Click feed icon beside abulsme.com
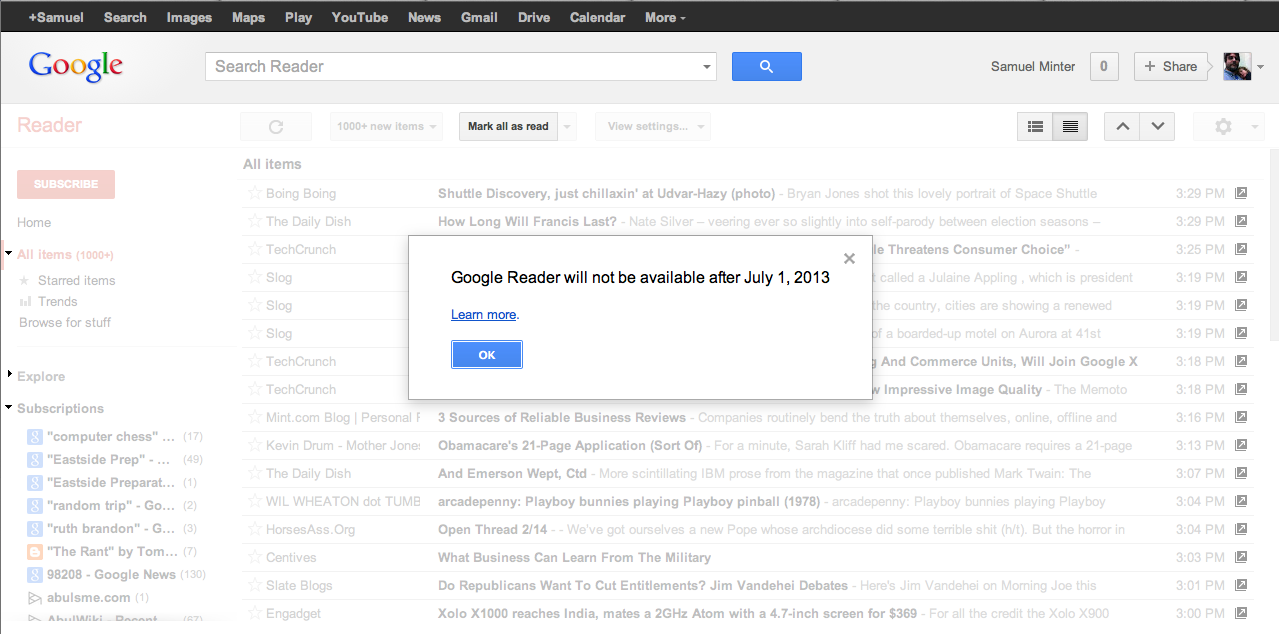The image size is (1279, 634). click(x=34, y=597)
